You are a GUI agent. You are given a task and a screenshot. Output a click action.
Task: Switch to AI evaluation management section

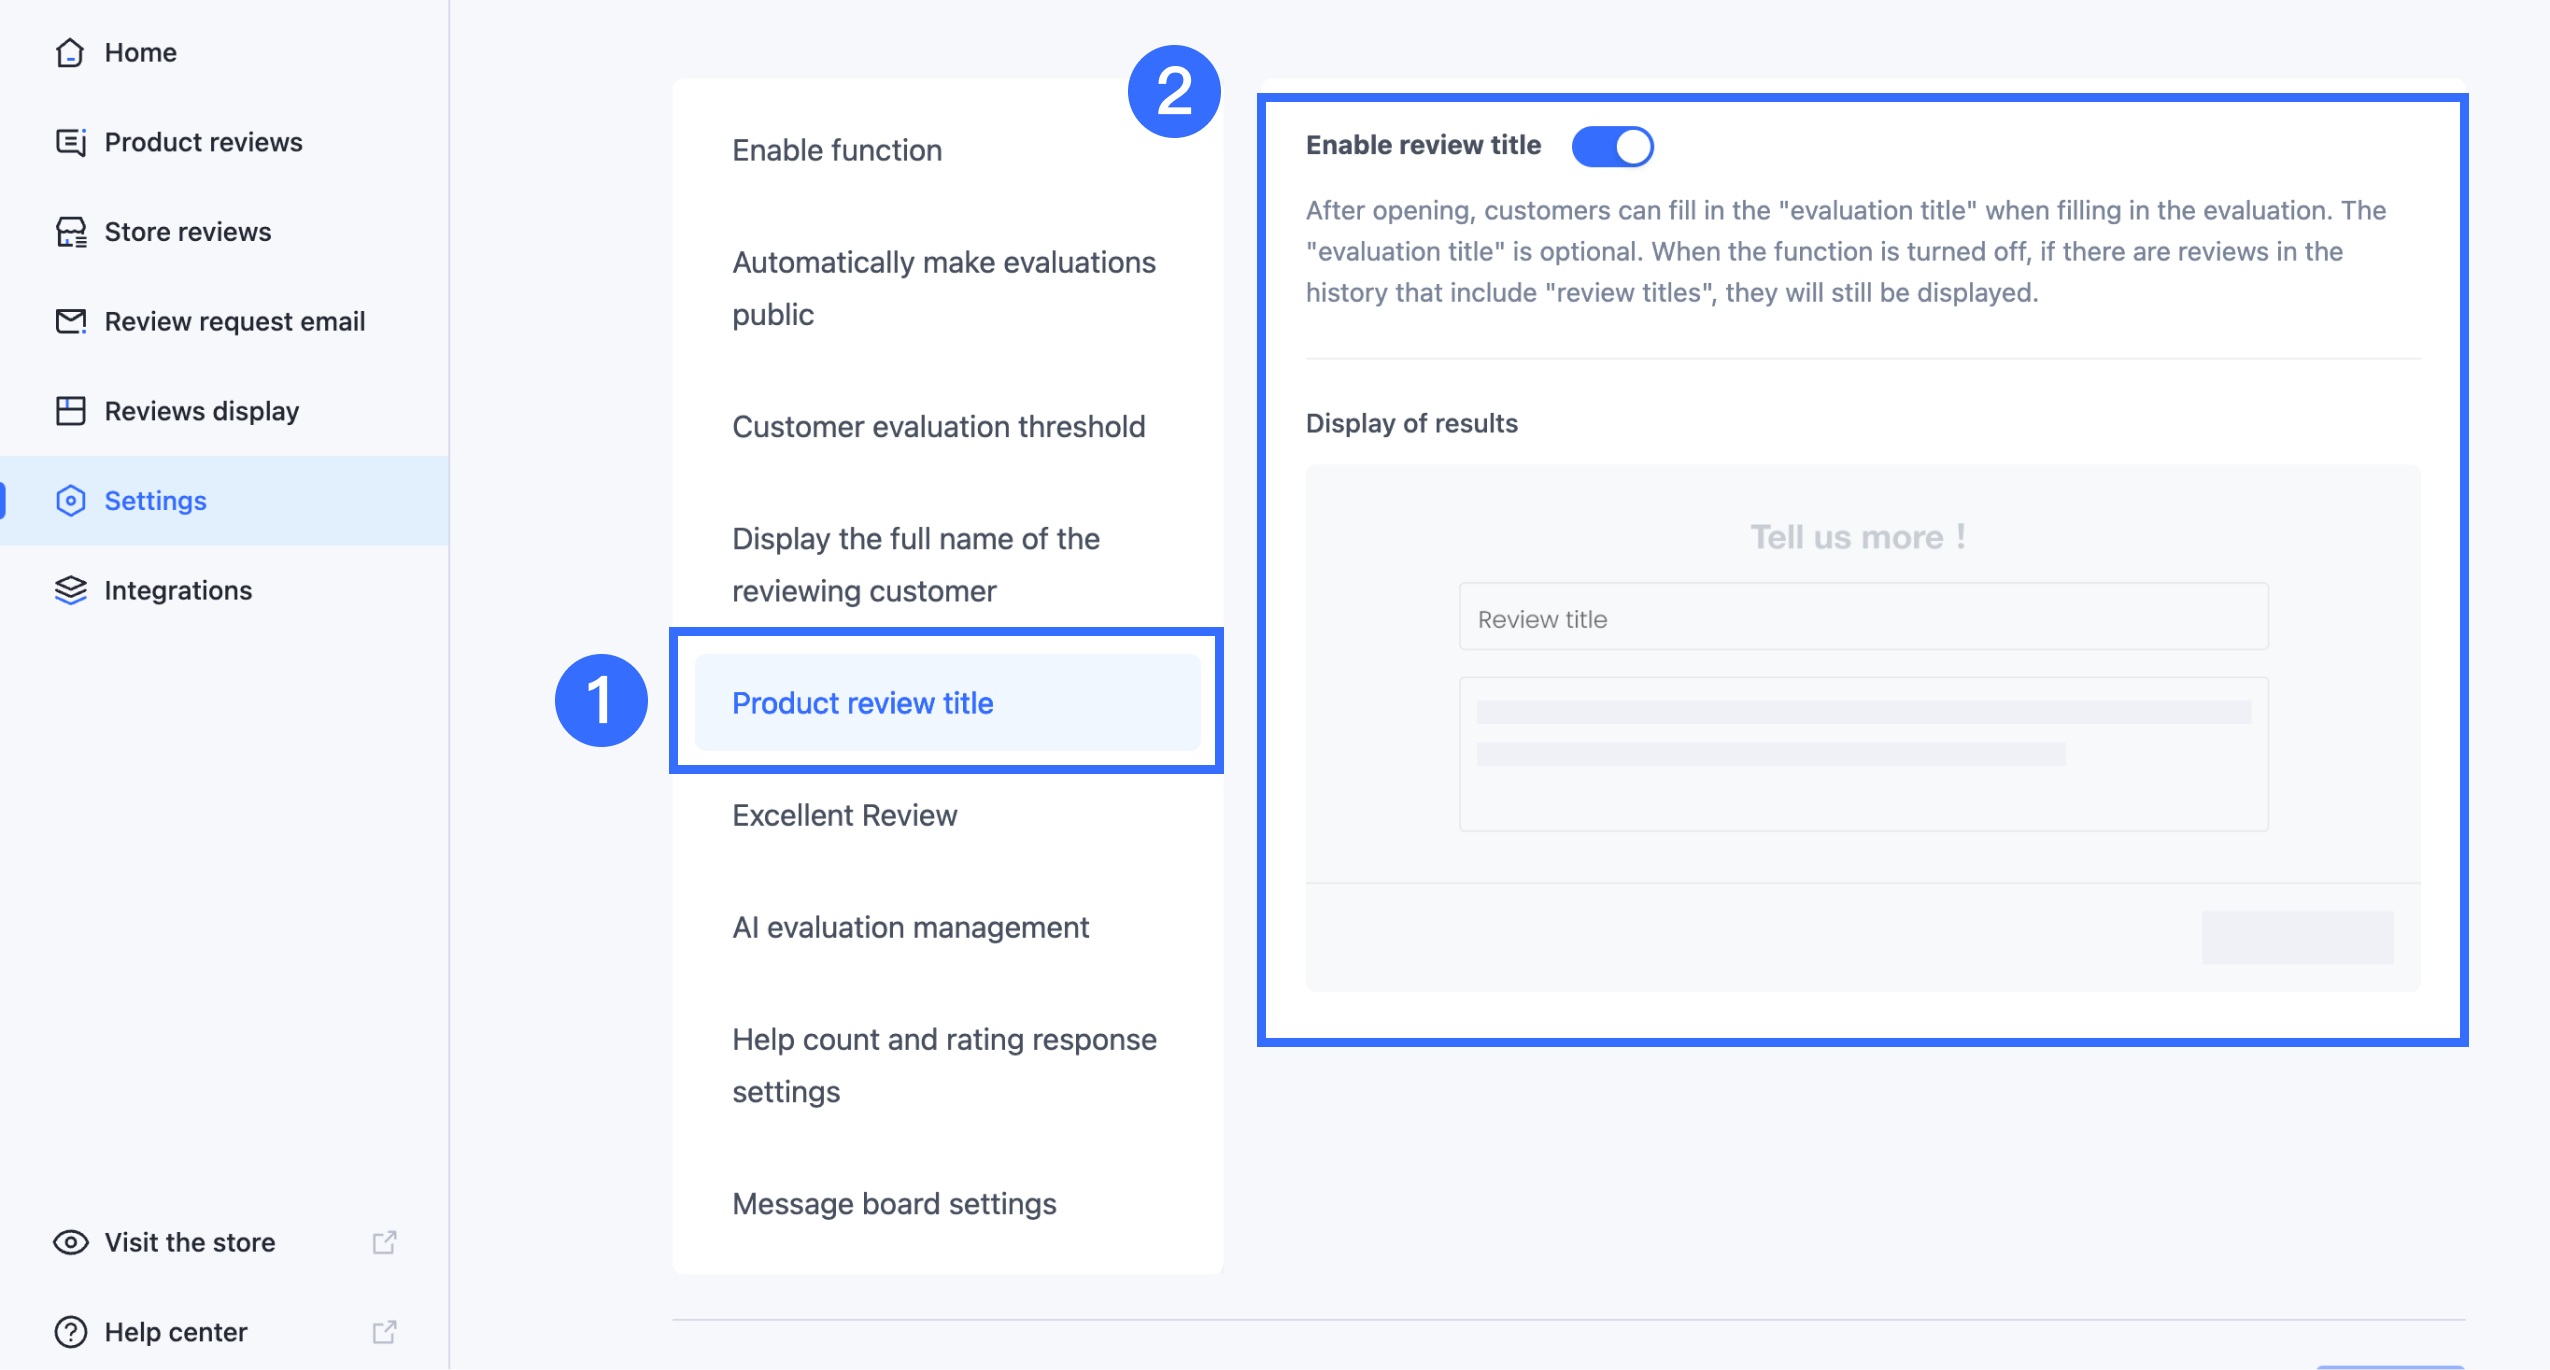(x=910, y=928)
